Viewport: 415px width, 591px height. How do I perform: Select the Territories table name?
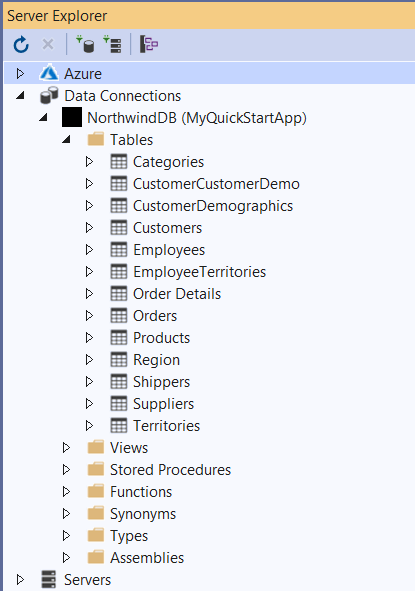pyautogui.click(x=167, y=426)
